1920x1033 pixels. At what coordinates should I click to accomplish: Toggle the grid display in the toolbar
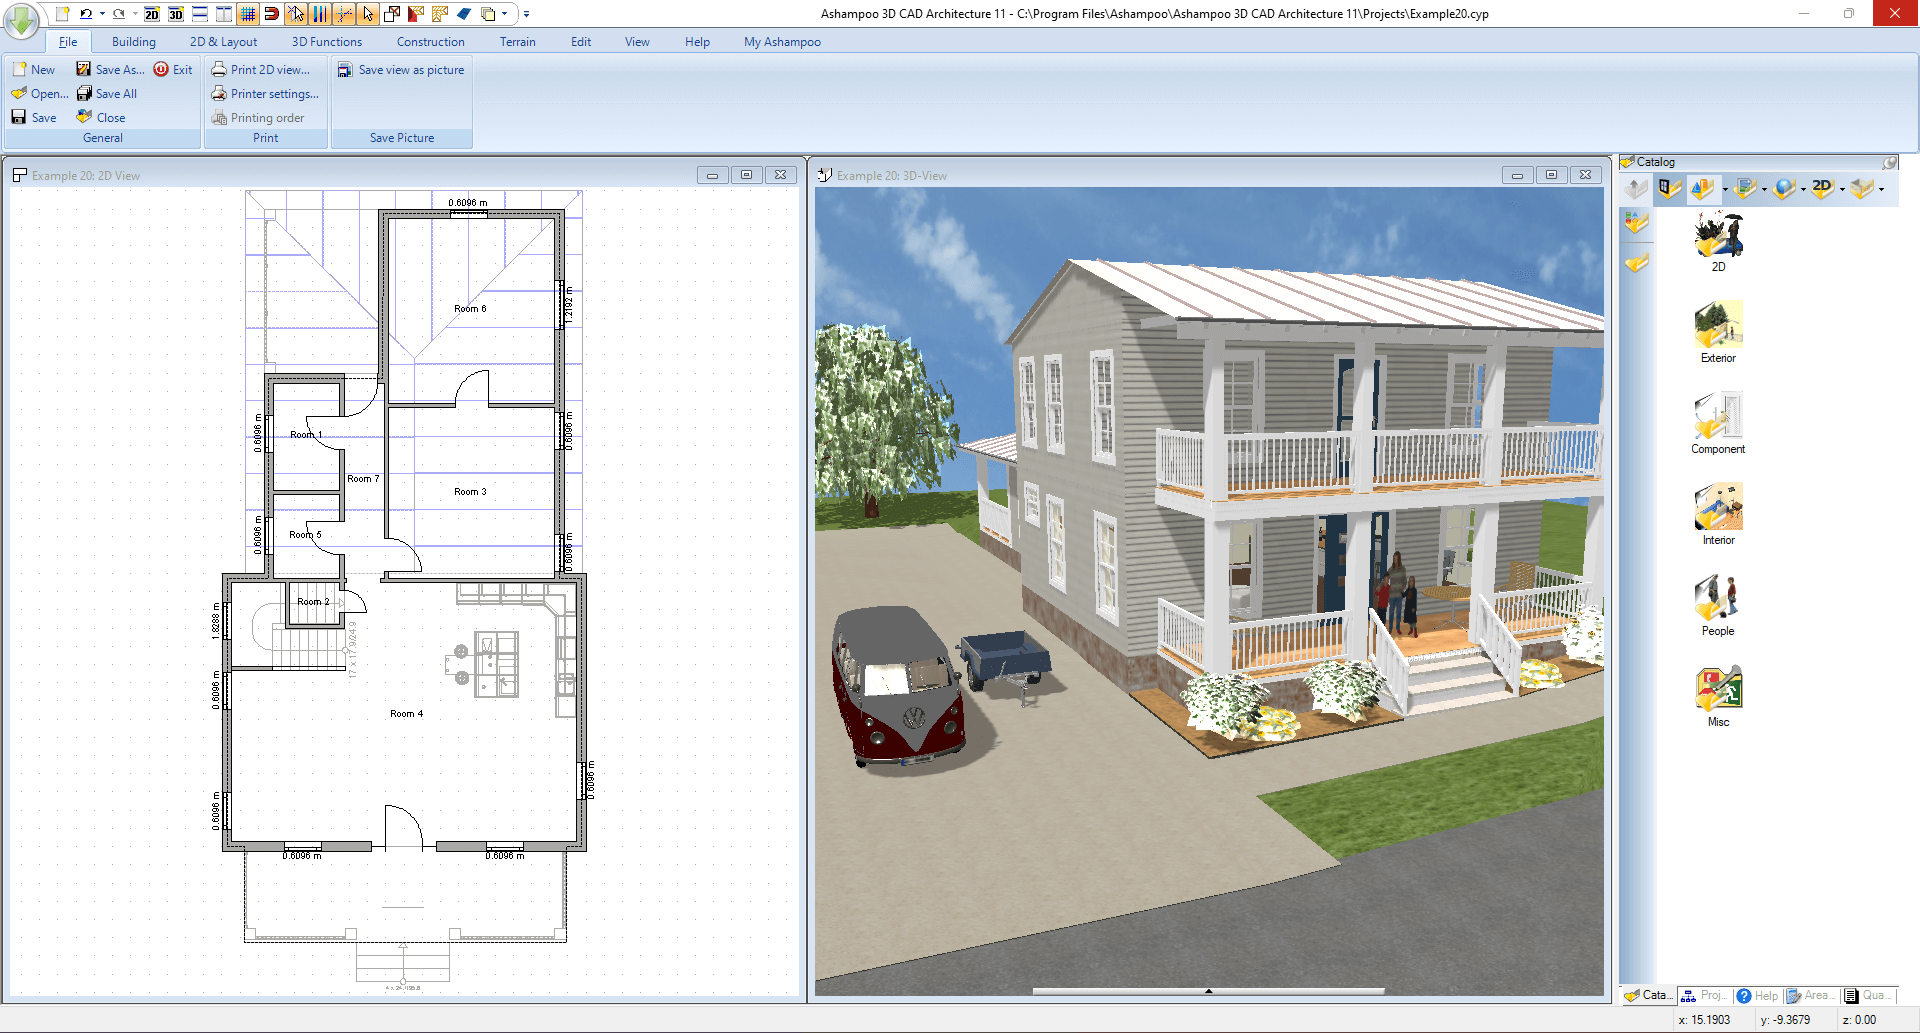[x=247, y=14]
